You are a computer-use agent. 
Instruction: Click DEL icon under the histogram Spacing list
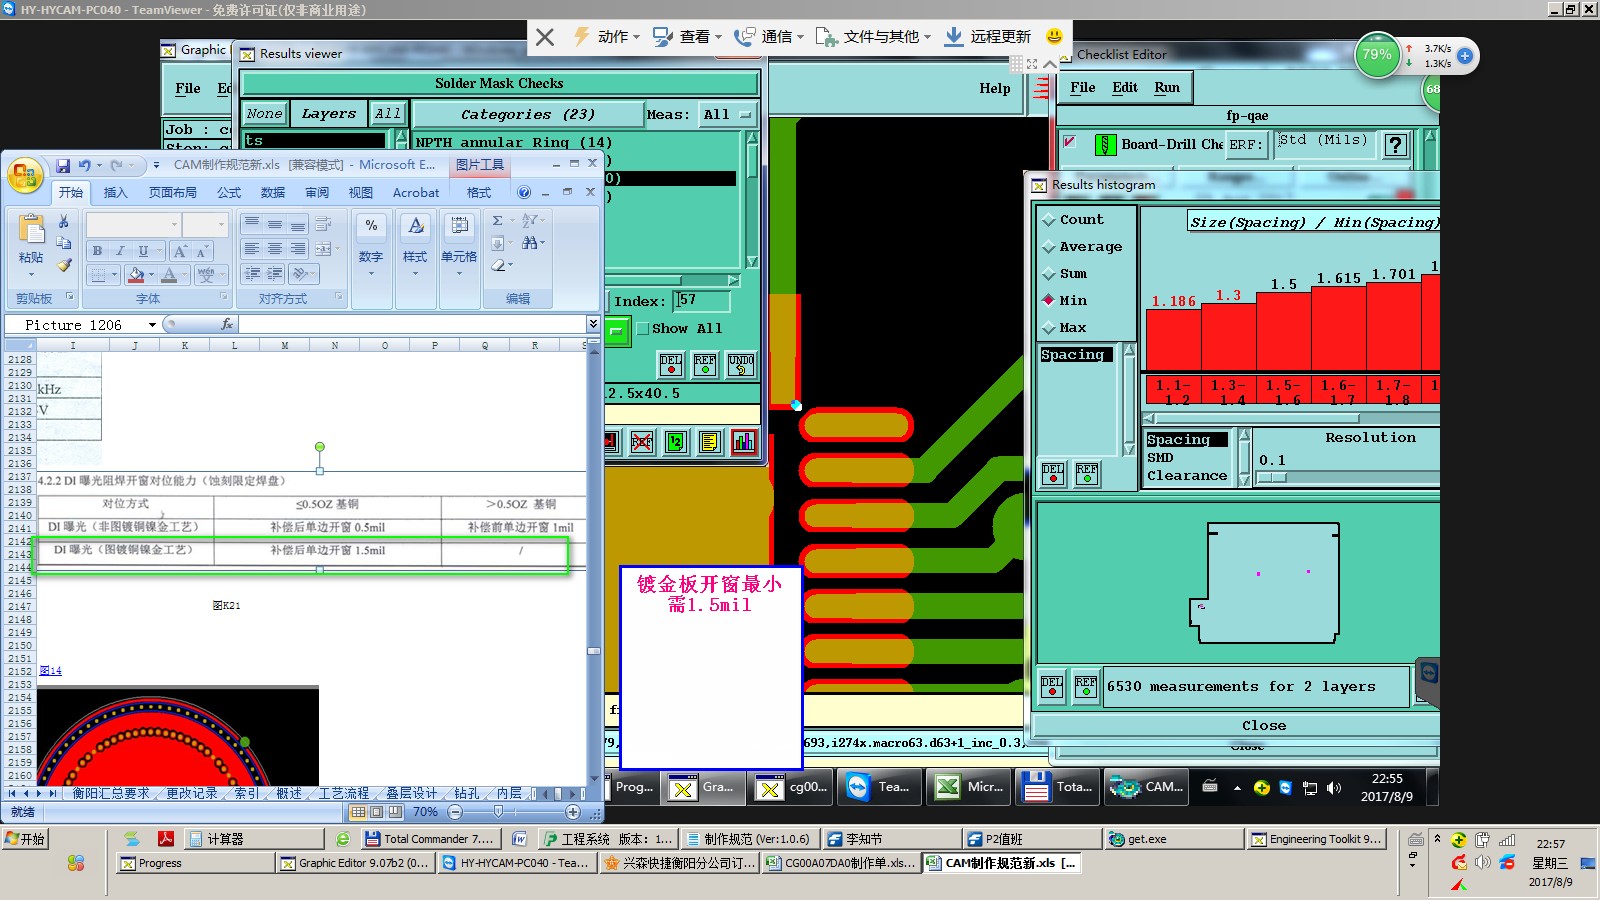(1053, 473)
